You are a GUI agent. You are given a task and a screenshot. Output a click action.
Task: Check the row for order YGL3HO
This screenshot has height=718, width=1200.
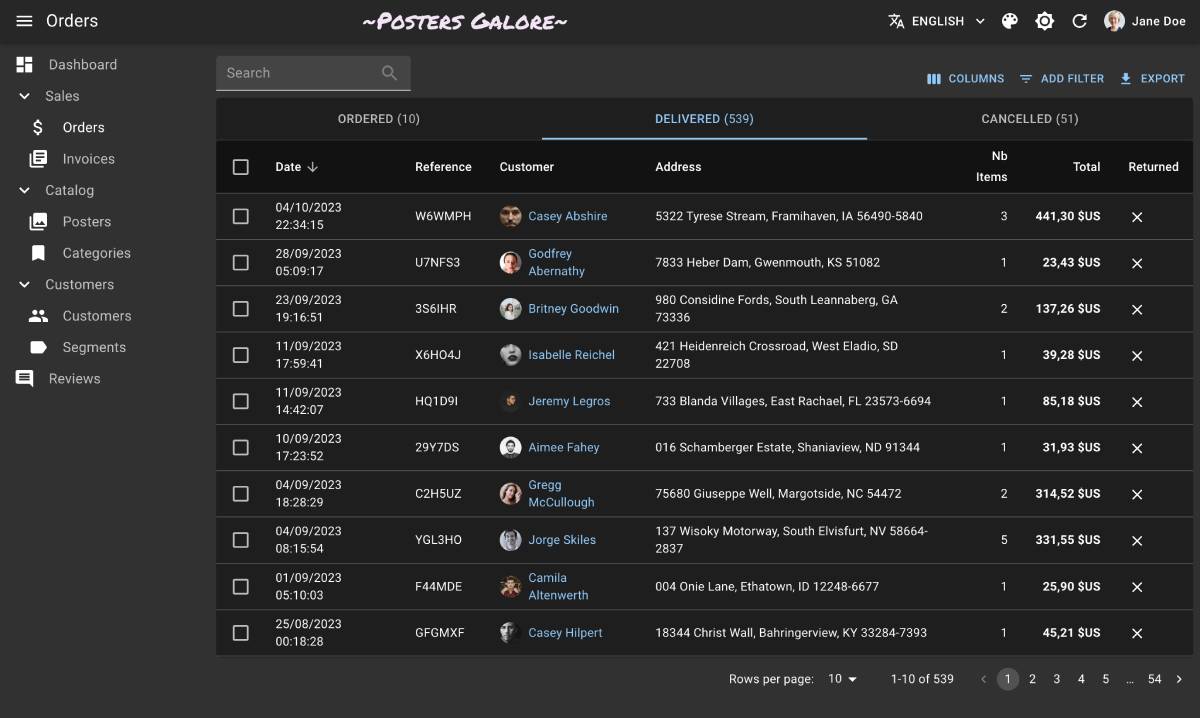(240, 540)
